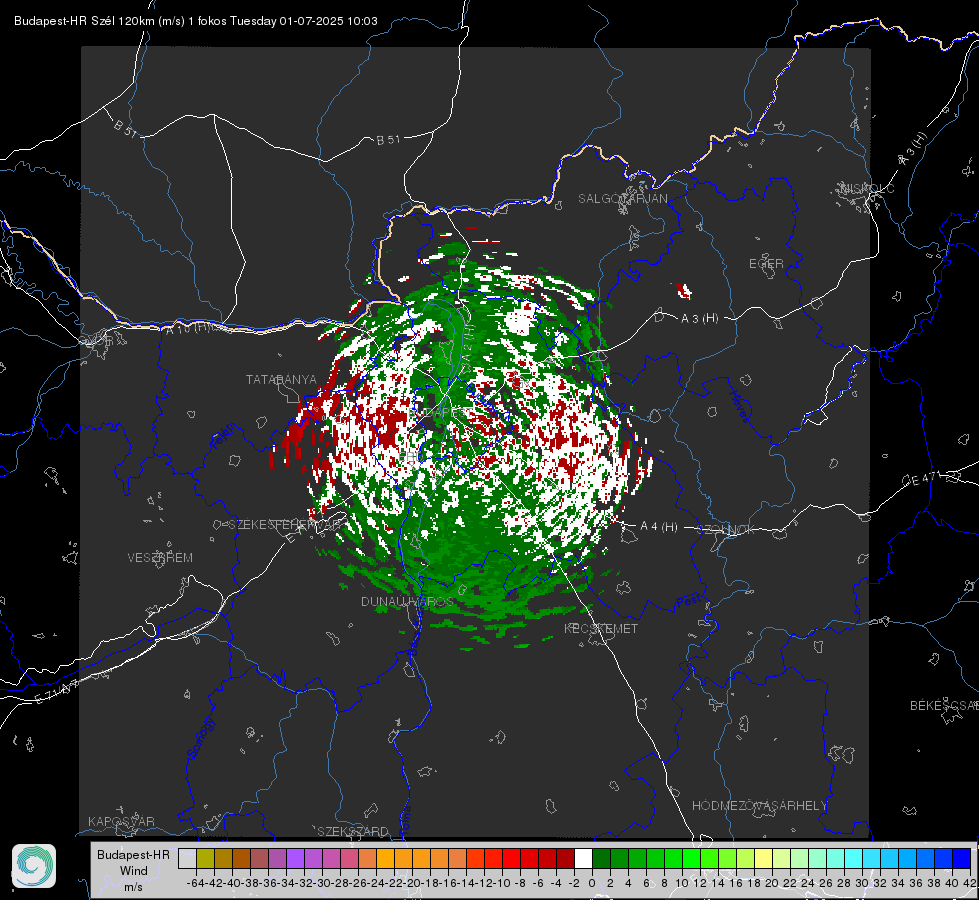Click the white swatch at 0 m/s
Image resolution: width=979 pixels, height=900 pixels.
pyautogui.click(x=583, y=858)
